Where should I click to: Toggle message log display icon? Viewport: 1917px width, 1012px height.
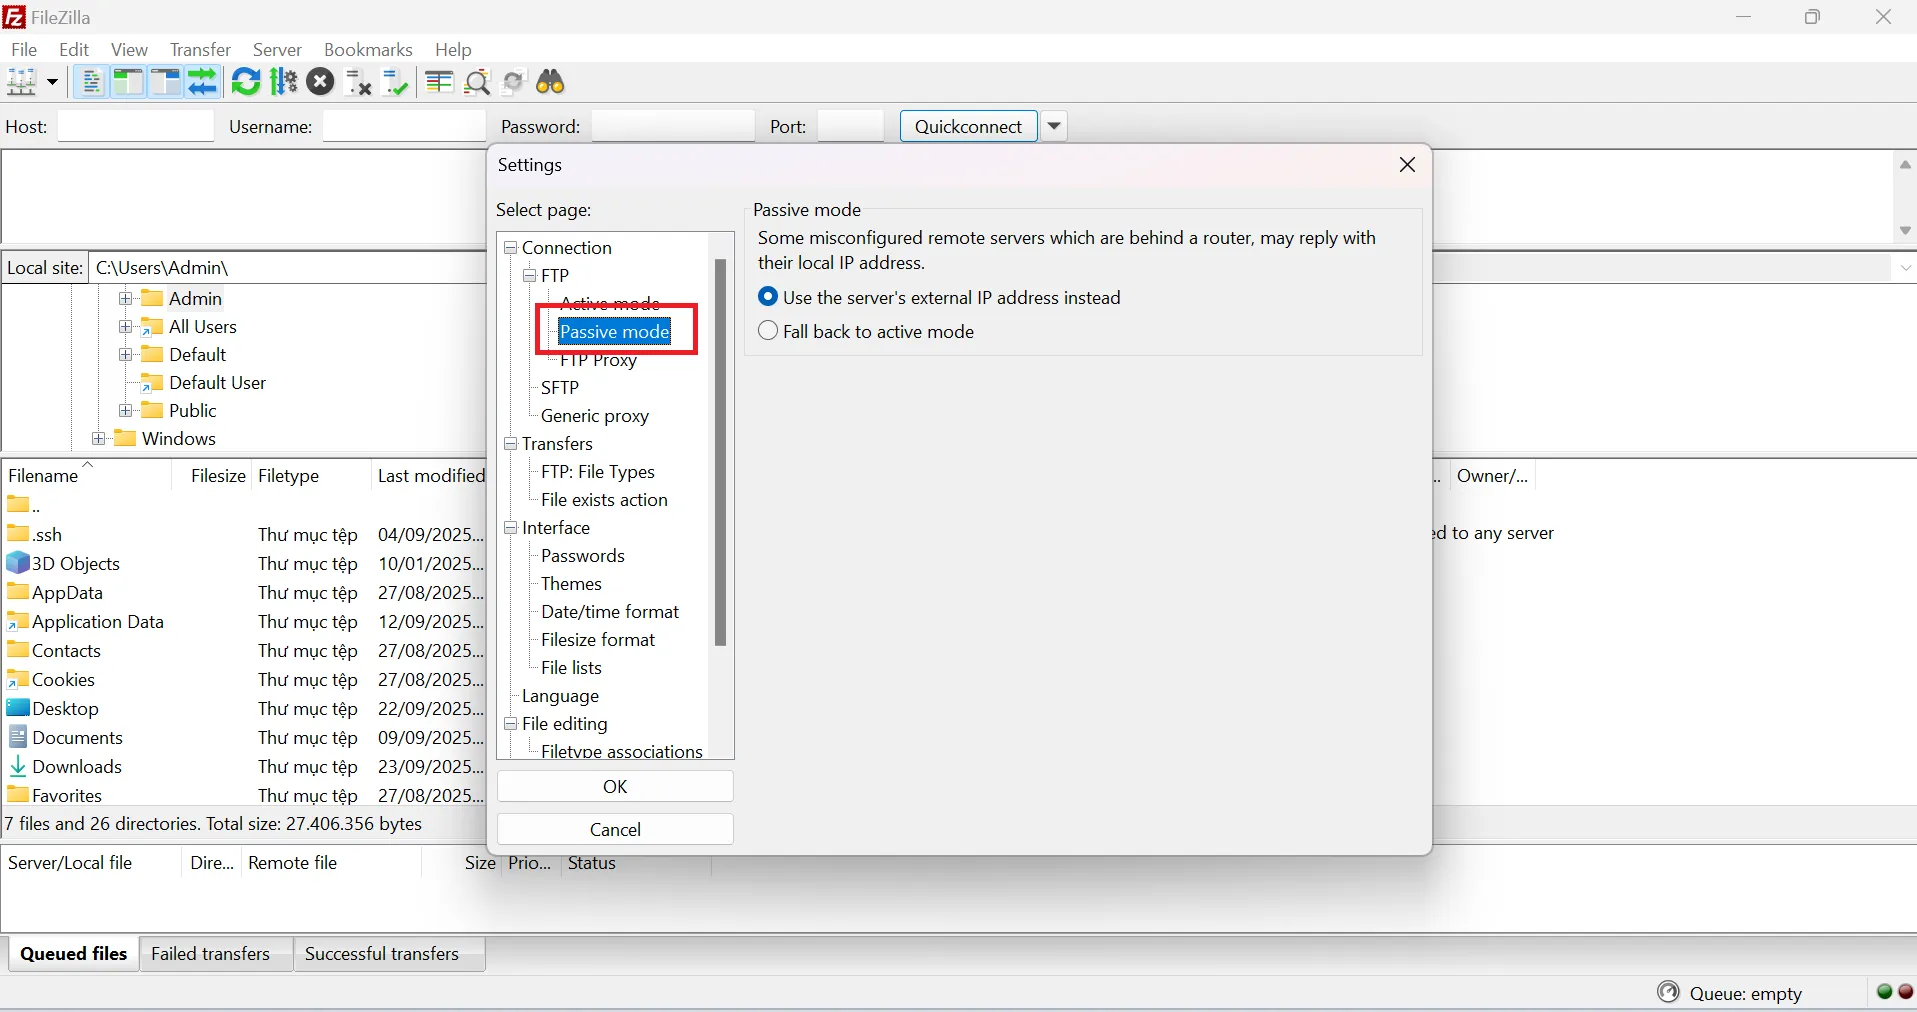tap(91, 82)
